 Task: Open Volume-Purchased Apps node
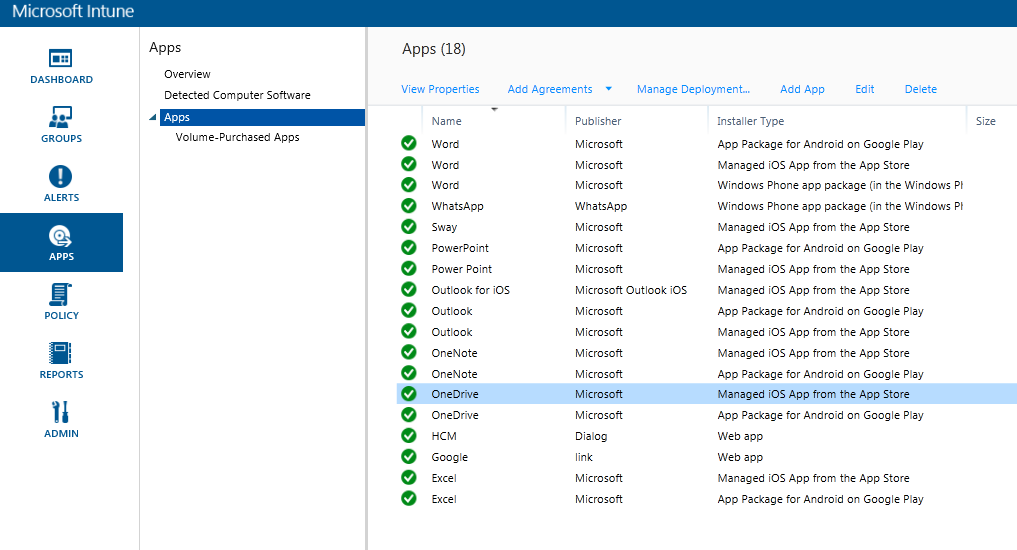(x=237, y=137)
